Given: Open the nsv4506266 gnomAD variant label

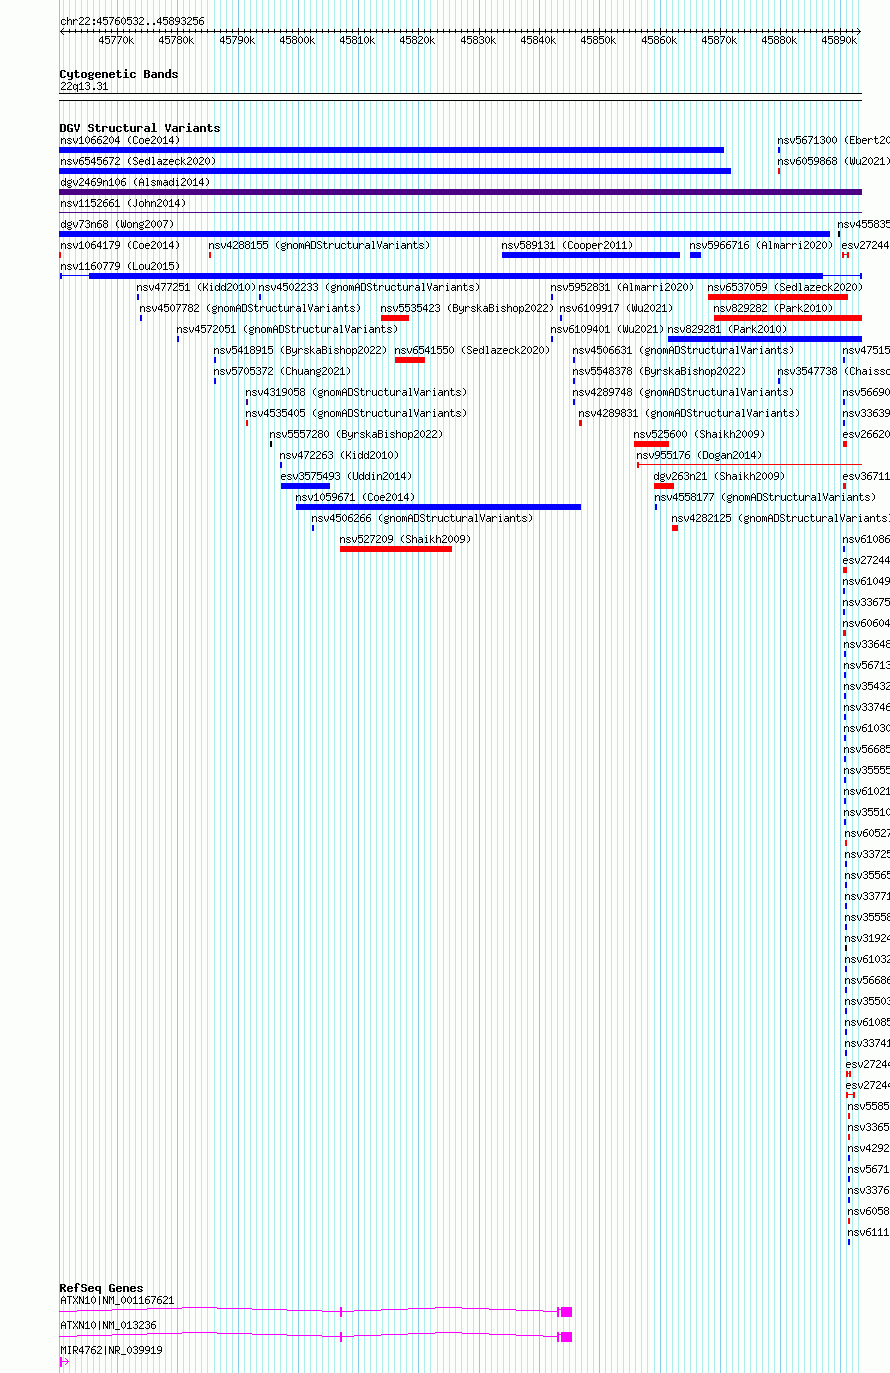Looking at the screenshot, I should 422,518.
